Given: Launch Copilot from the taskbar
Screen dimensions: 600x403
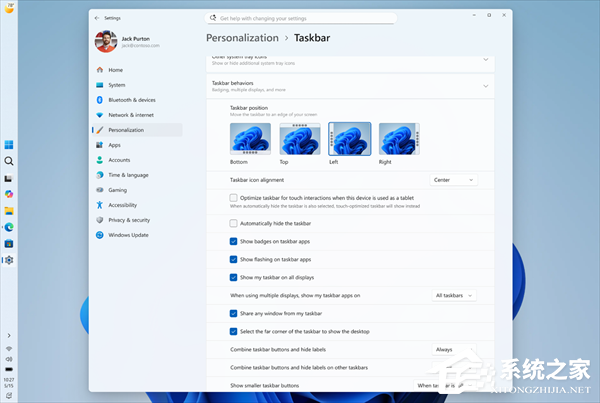Looking at the screenshot, I should (9, 194).
